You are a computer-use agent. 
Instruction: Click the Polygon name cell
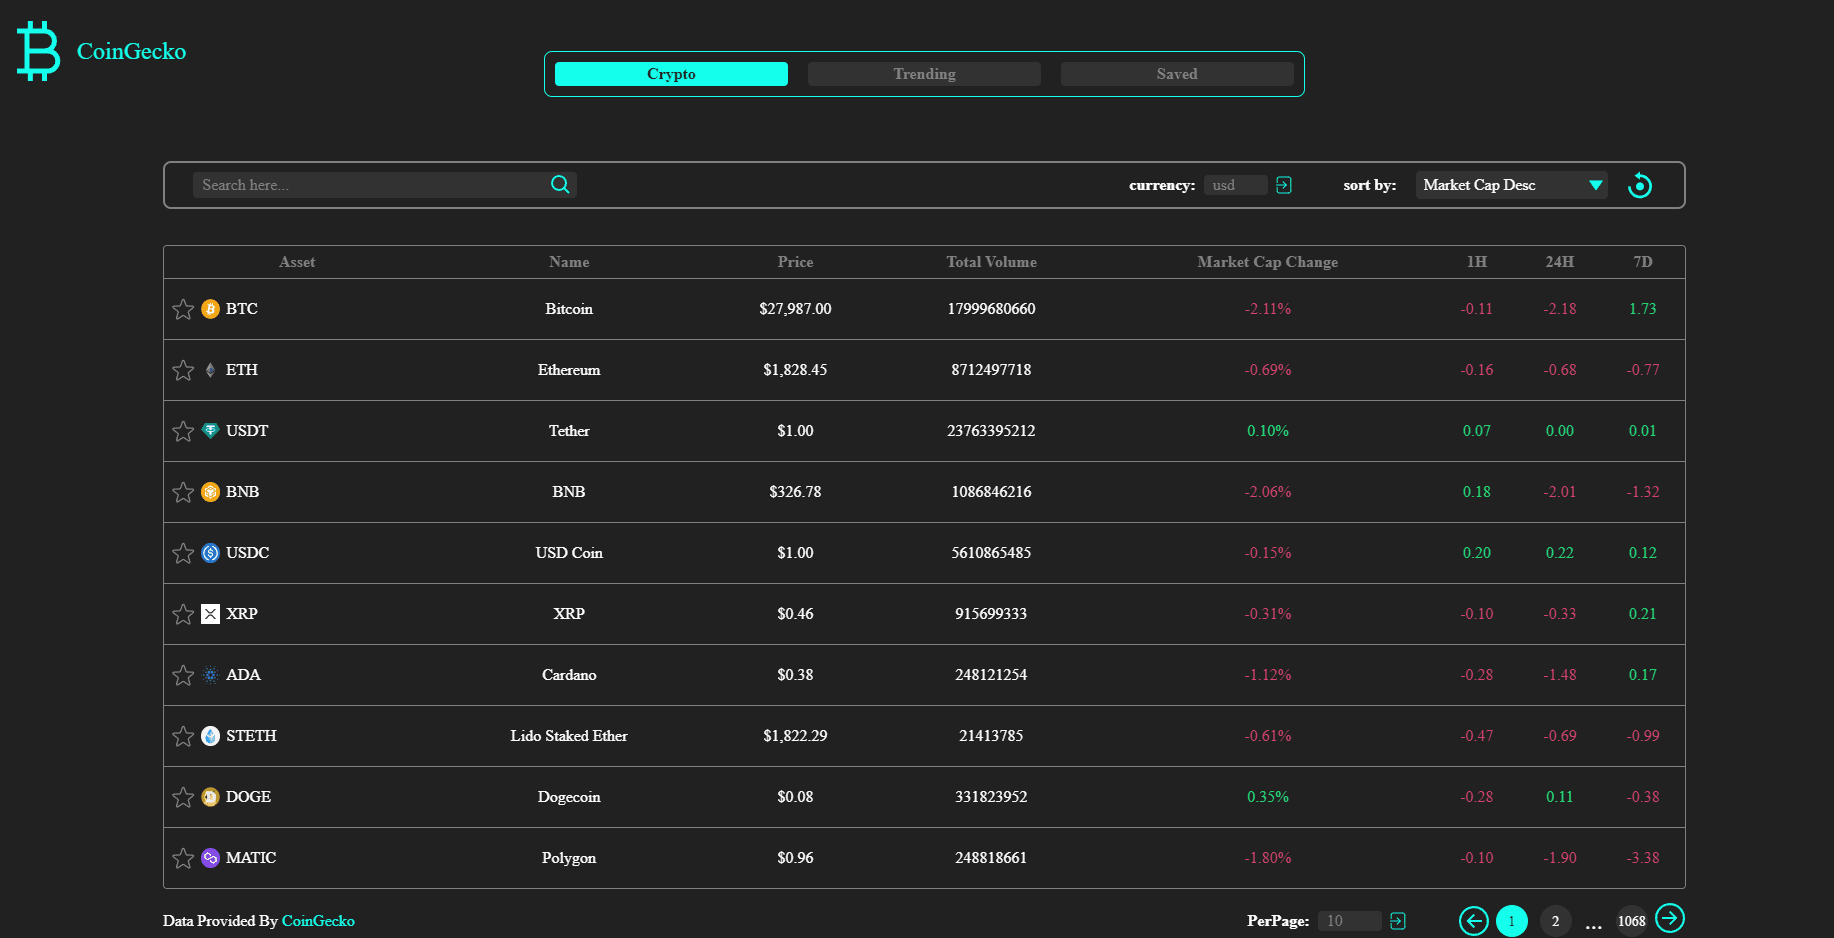[x=569, y=858]
